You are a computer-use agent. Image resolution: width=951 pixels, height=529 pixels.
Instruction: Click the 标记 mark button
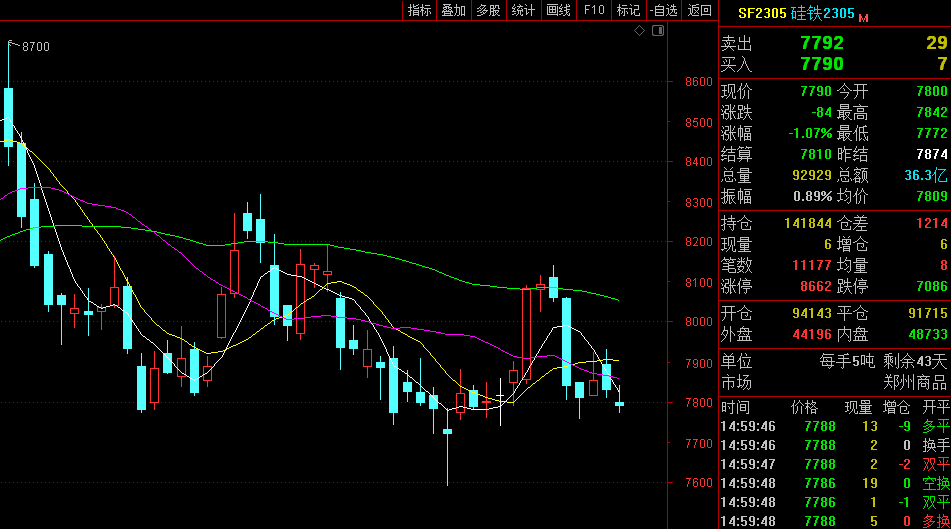(628, 10)
